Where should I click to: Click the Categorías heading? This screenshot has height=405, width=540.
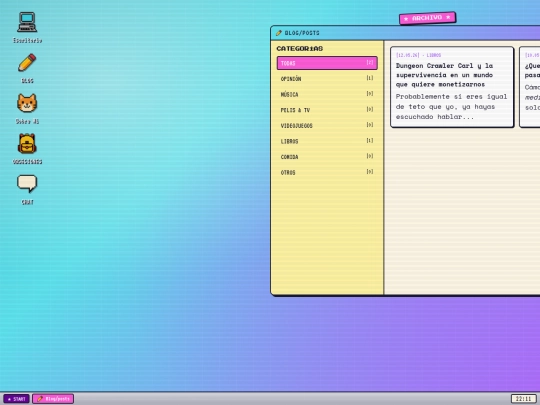[300, 49]
